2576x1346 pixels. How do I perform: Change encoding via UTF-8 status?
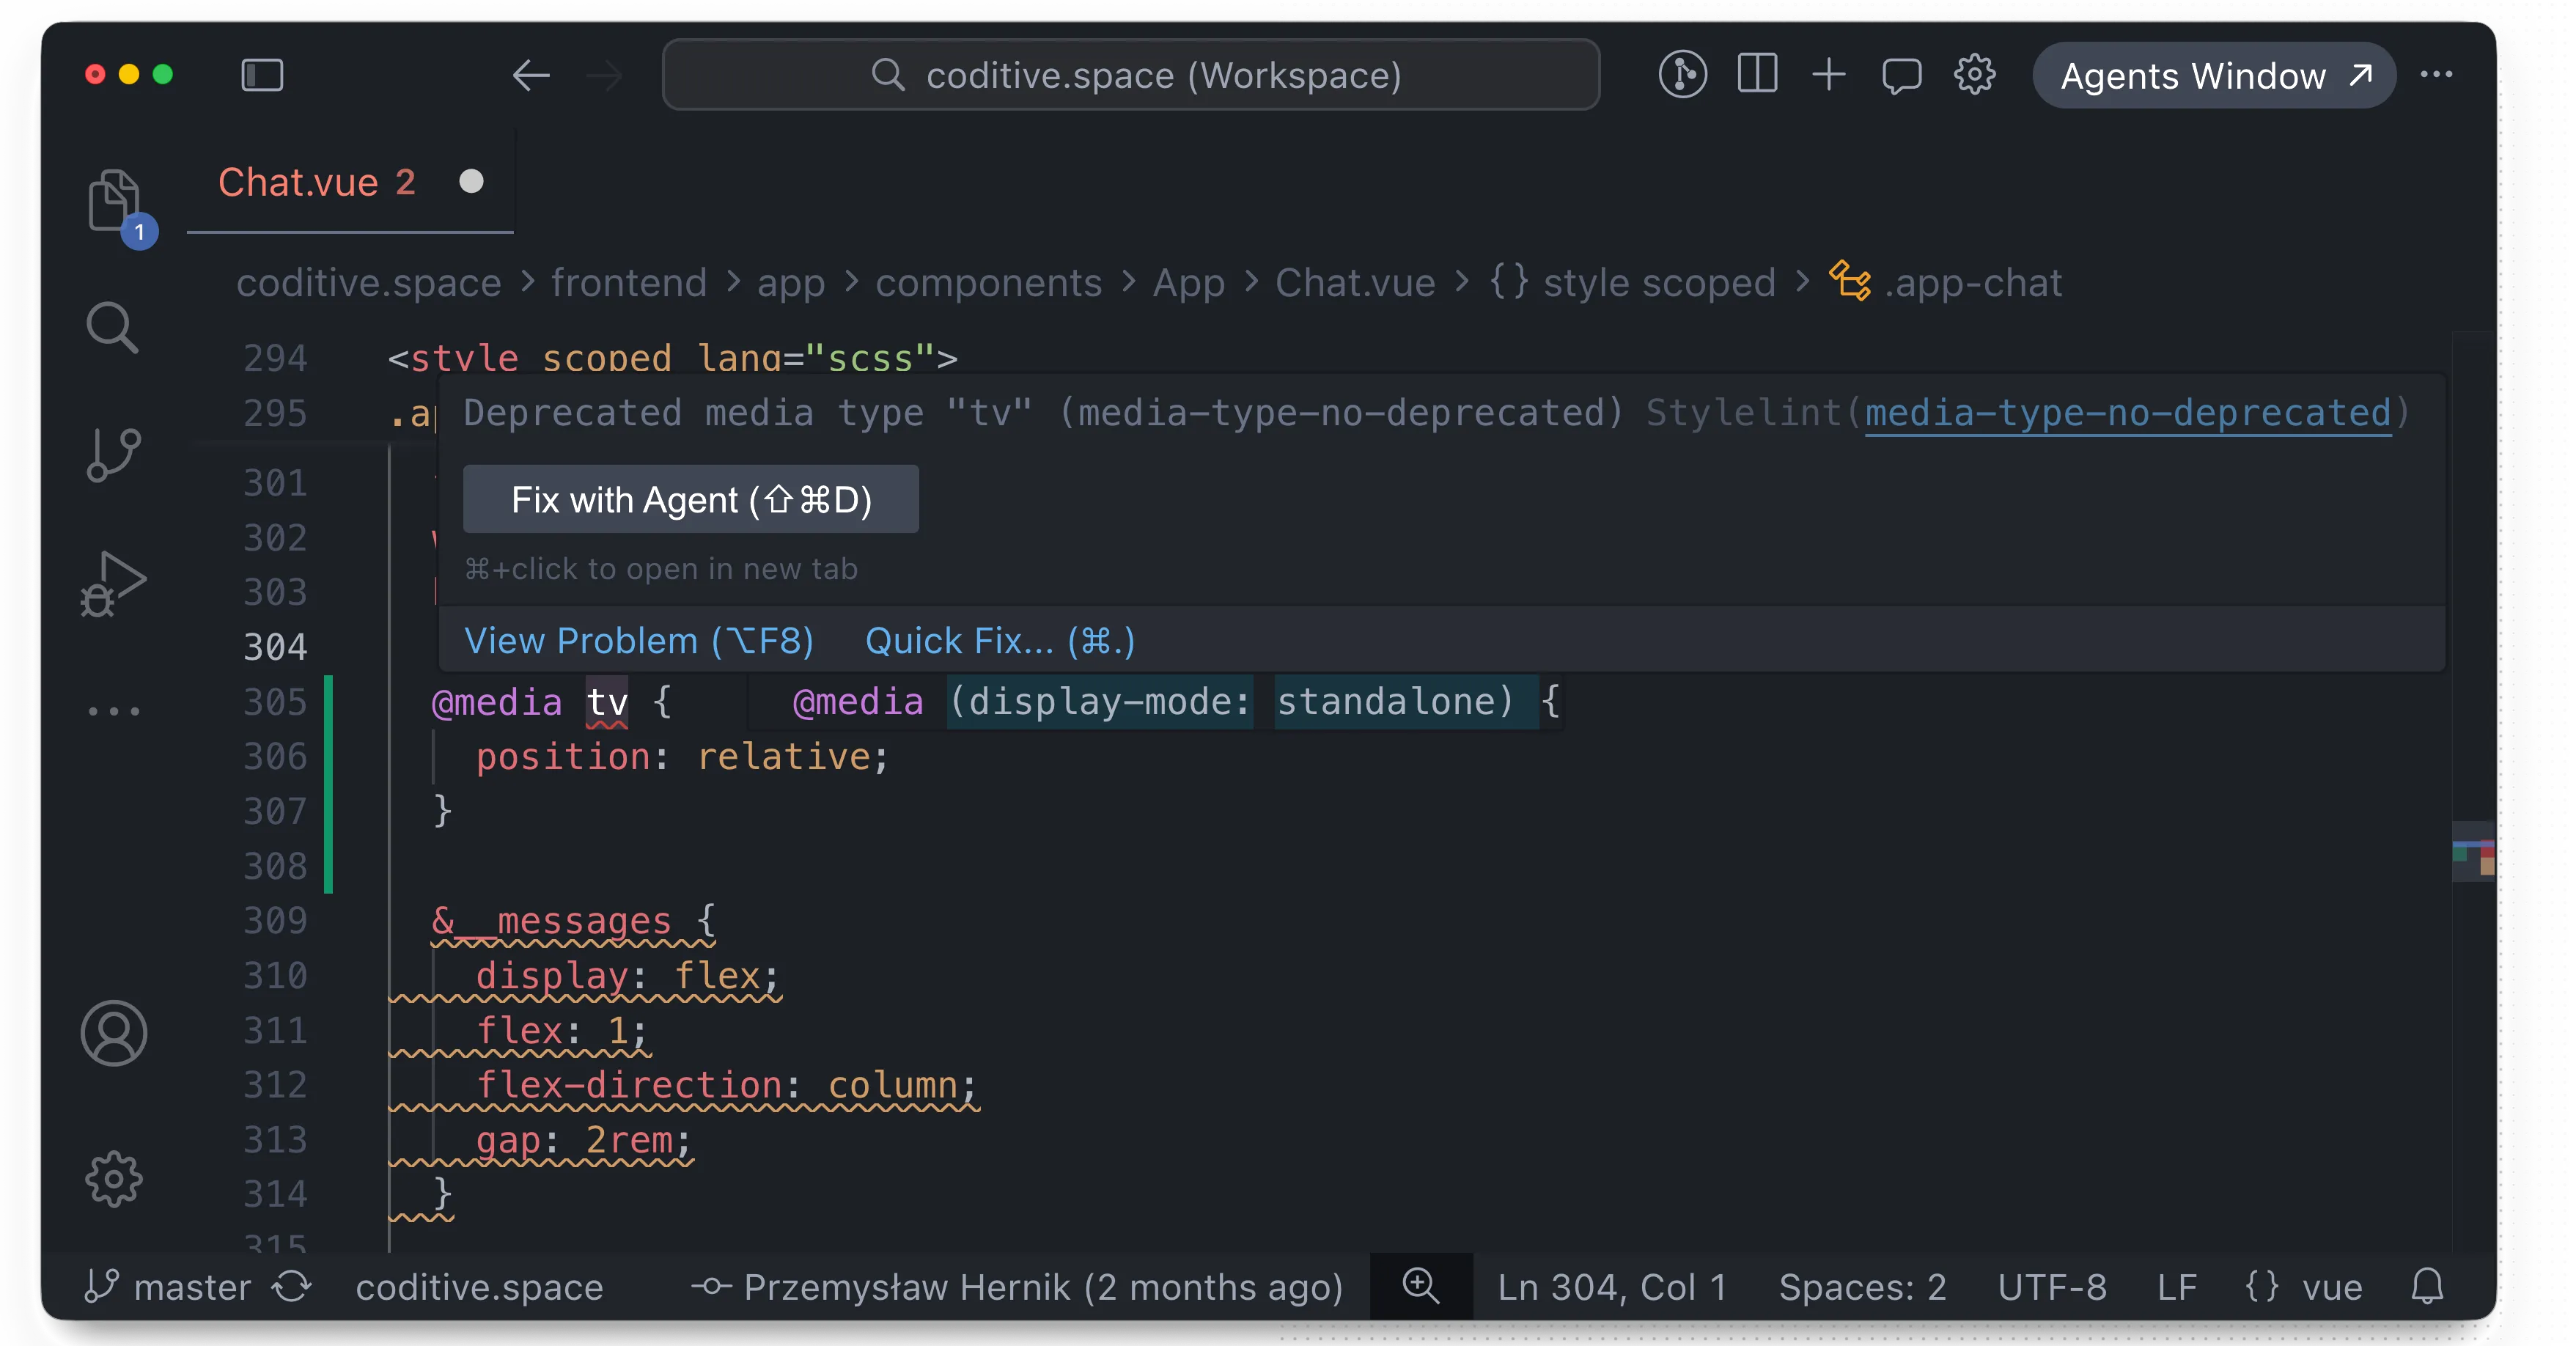[x=2052, y=1287]
